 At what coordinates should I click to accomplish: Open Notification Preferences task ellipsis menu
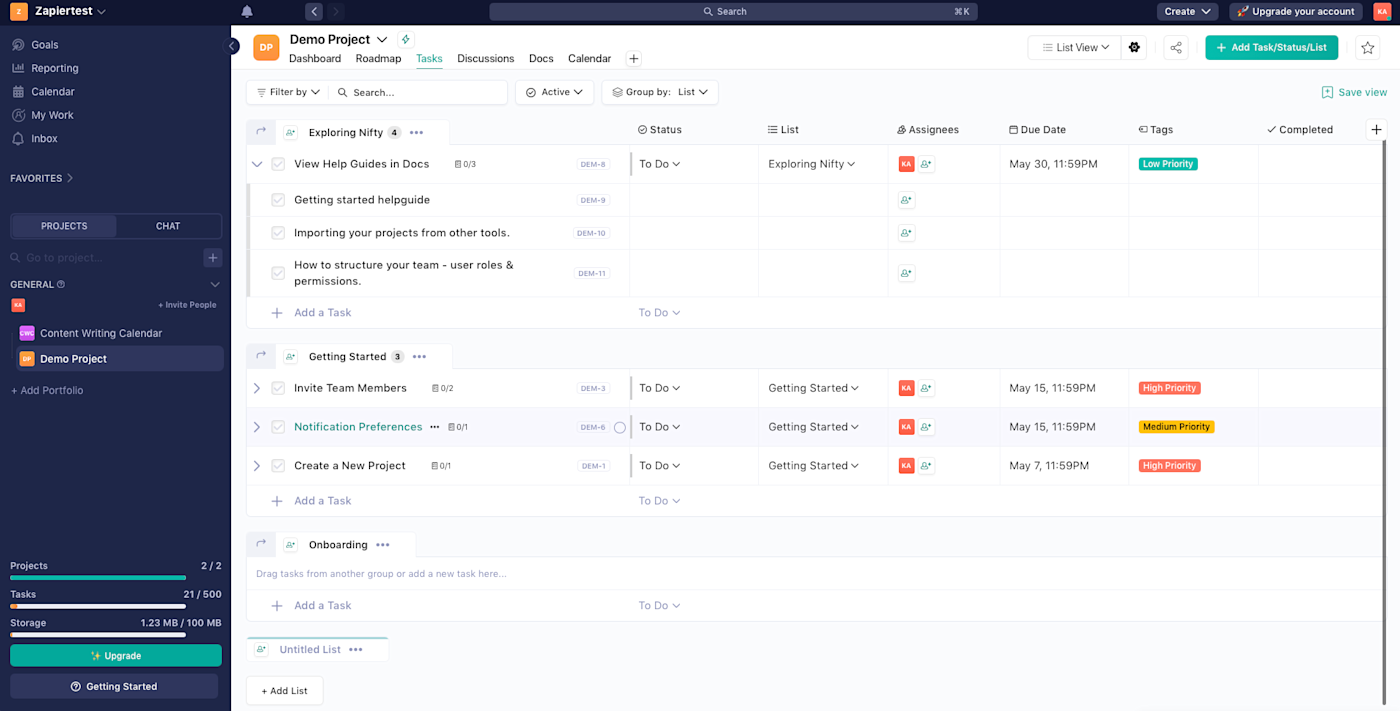pos(434,427)
